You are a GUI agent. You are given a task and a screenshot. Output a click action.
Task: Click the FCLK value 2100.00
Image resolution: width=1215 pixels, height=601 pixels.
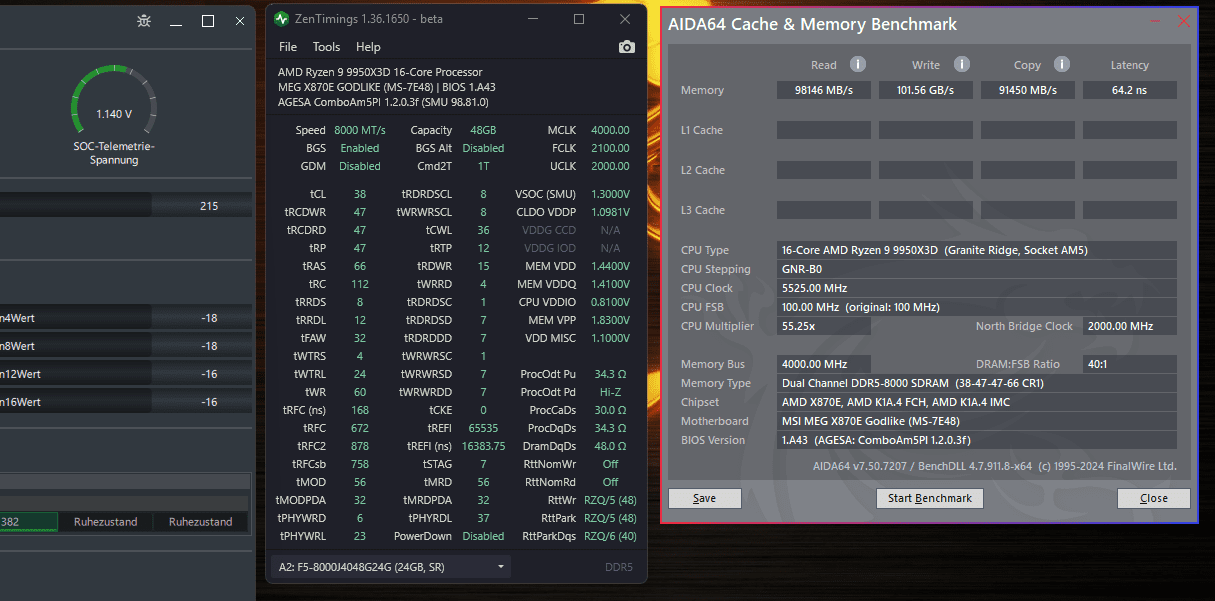(610, 148)
